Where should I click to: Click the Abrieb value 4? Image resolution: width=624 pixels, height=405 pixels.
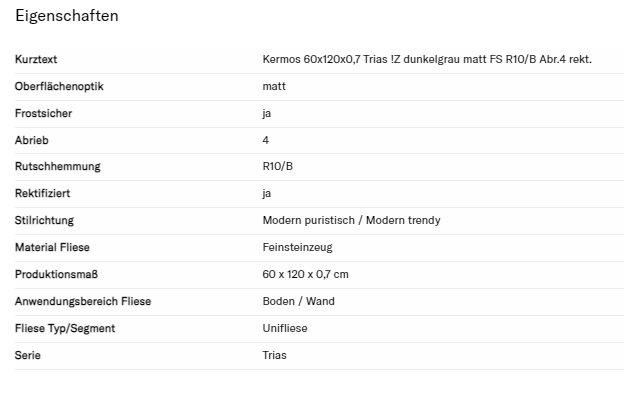pos(266,140)
